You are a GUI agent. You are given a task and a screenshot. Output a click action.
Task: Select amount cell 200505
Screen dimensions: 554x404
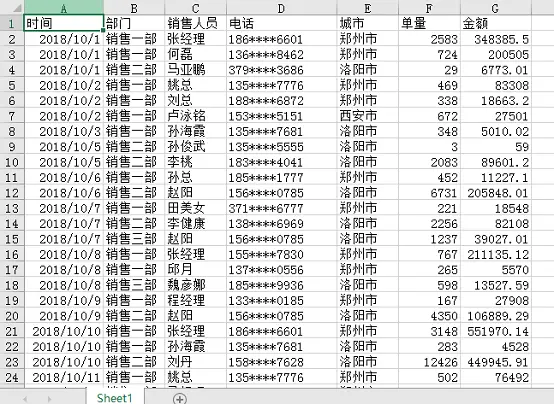point(496,54)
